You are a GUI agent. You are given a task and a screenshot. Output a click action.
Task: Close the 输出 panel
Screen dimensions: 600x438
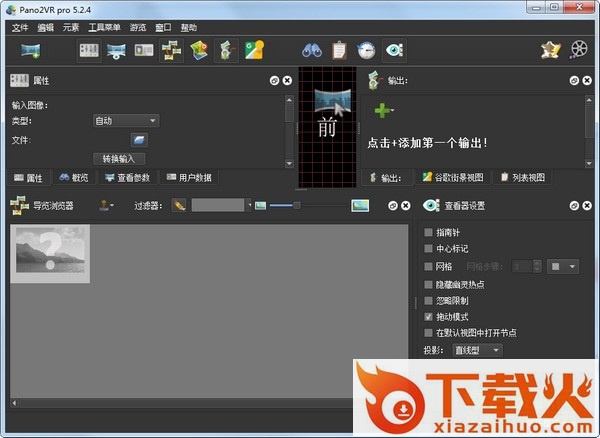[x=587, y=80]
